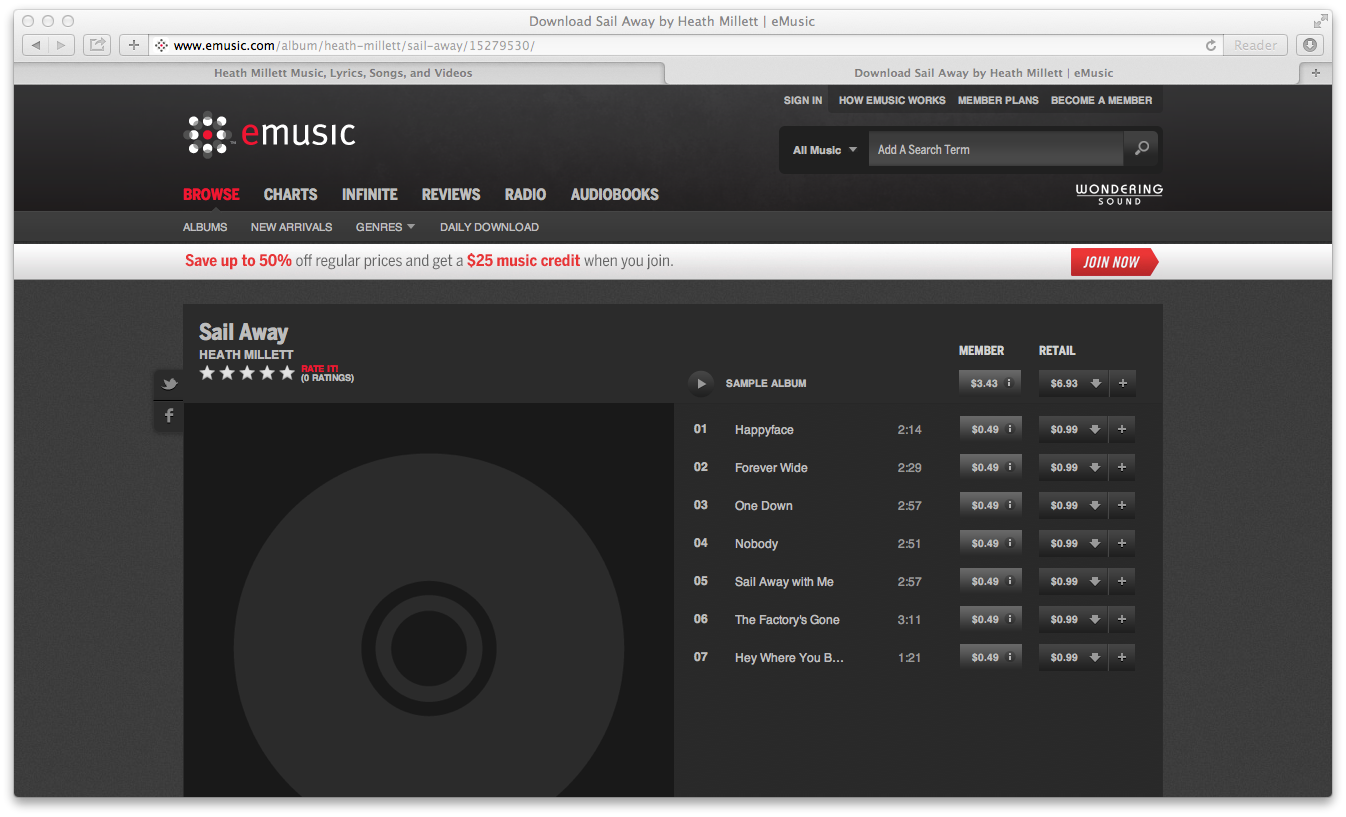This screenshot has height=817, width=1346.
Task: Rate the album one star
Action: [207, 373]
